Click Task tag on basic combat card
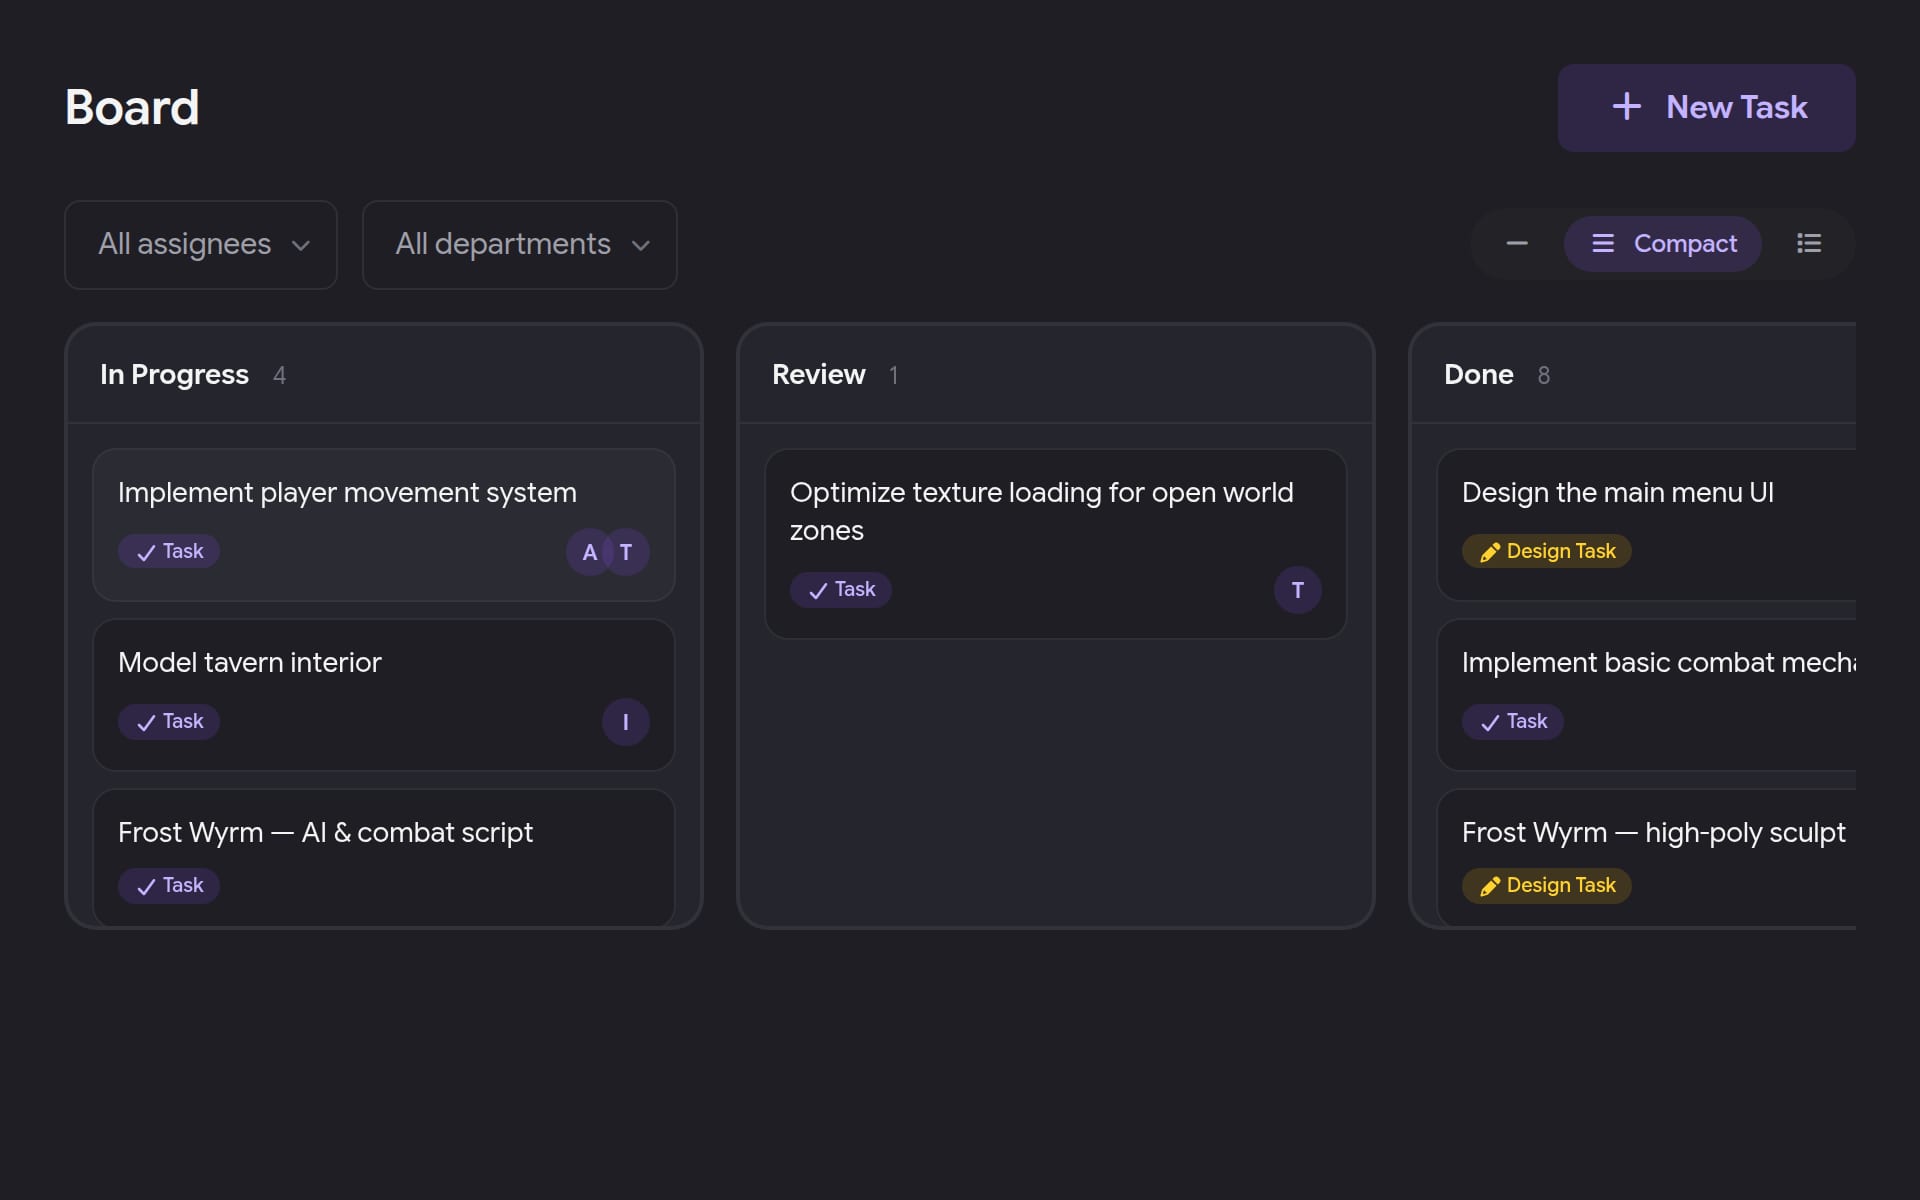The height and width of the screenshot is (1200, 1920). pos(1513,721)
